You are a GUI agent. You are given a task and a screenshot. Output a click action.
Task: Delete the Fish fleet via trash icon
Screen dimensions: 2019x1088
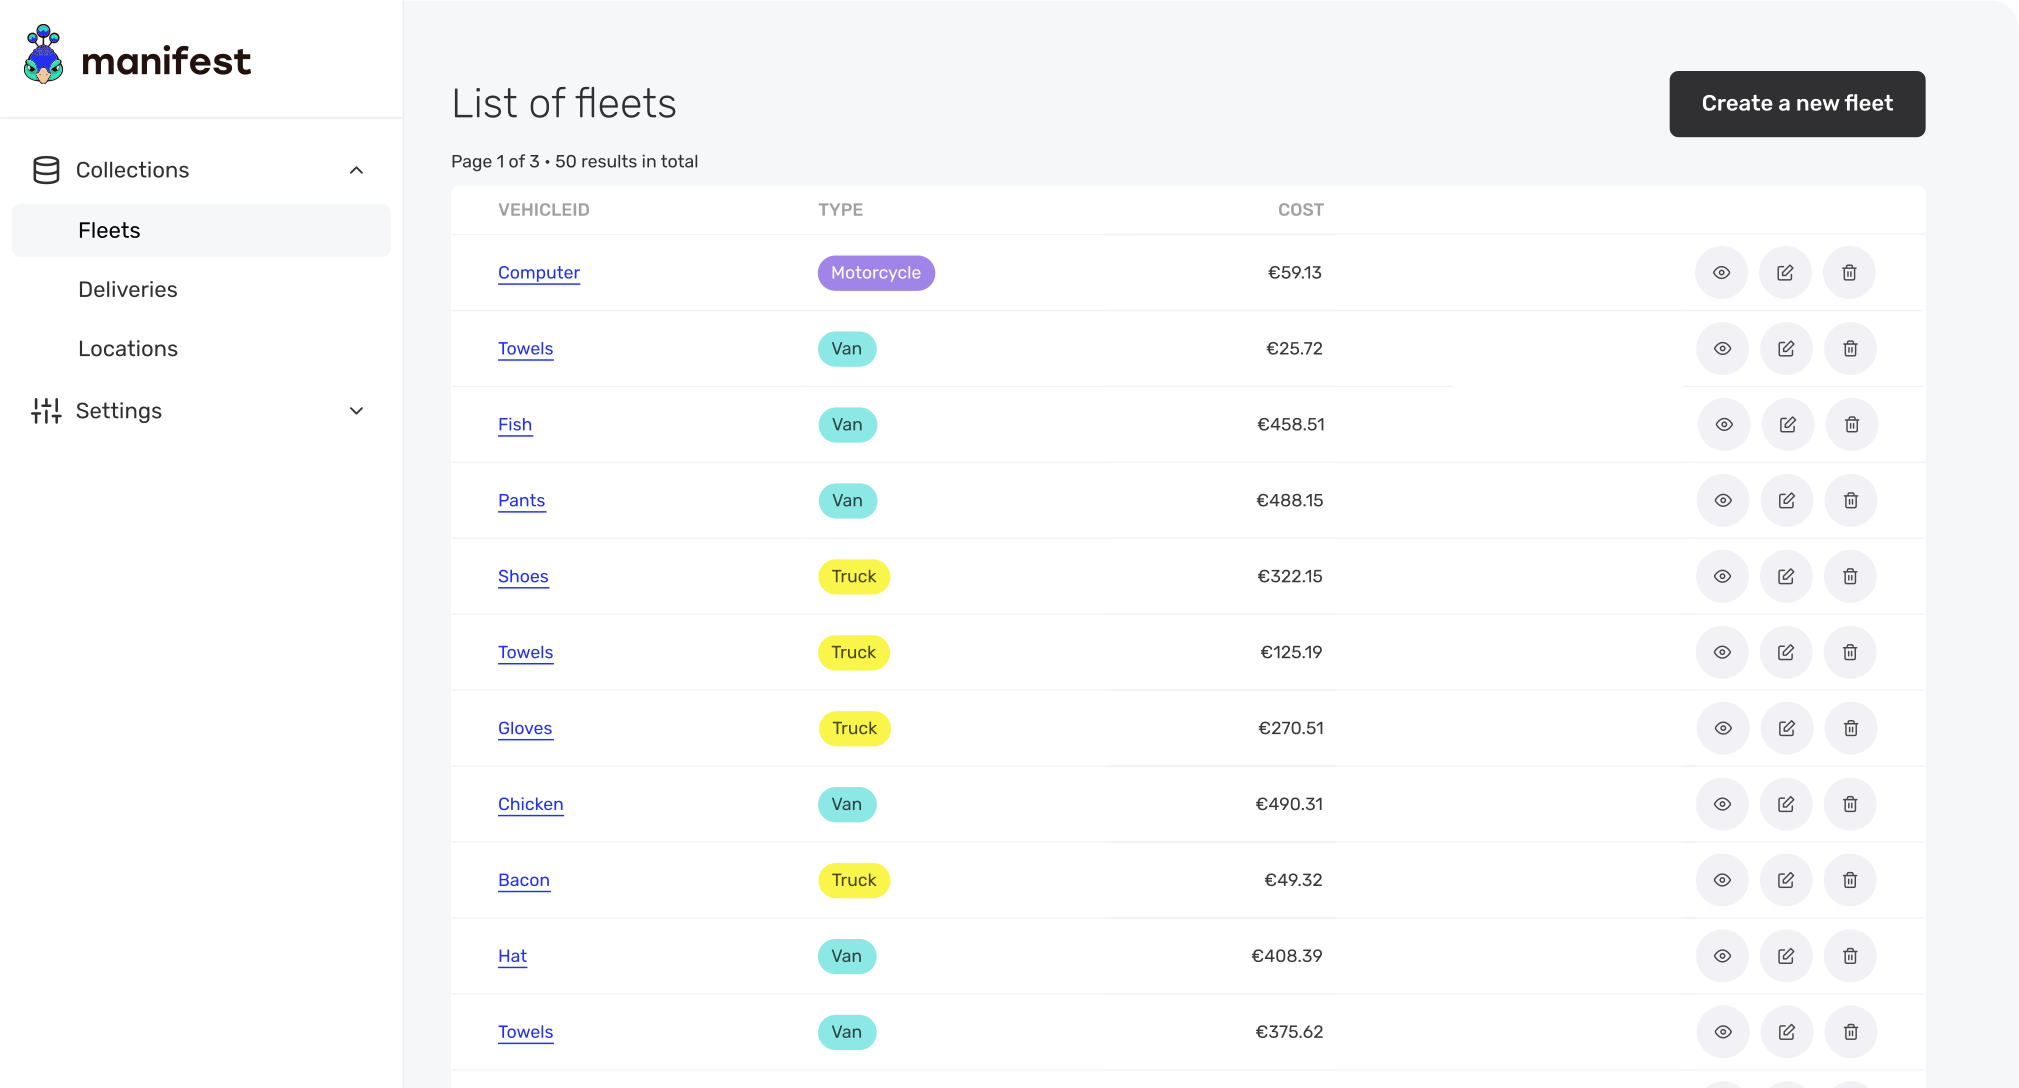tap(1851, 424)
